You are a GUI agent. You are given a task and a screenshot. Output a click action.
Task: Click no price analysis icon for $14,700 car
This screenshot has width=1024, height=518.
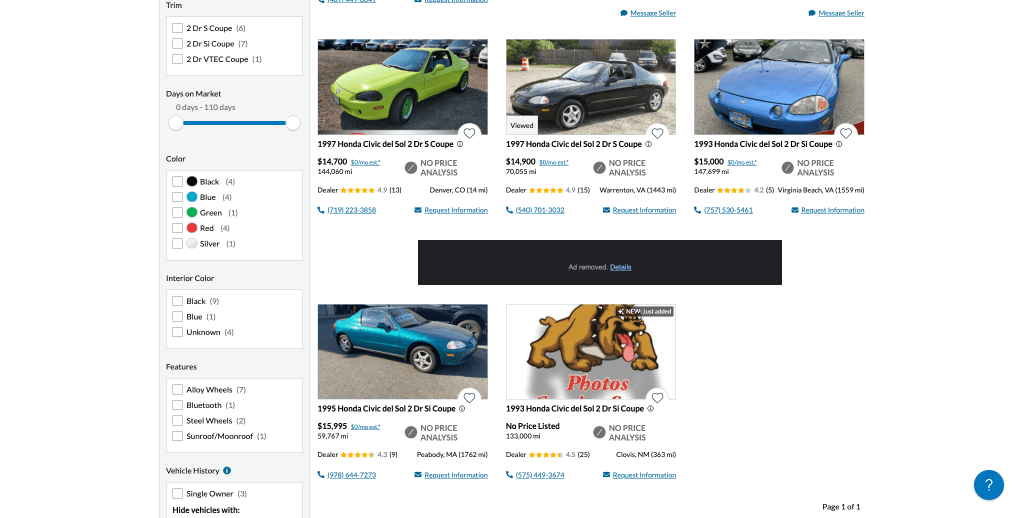tap(411, 168)
